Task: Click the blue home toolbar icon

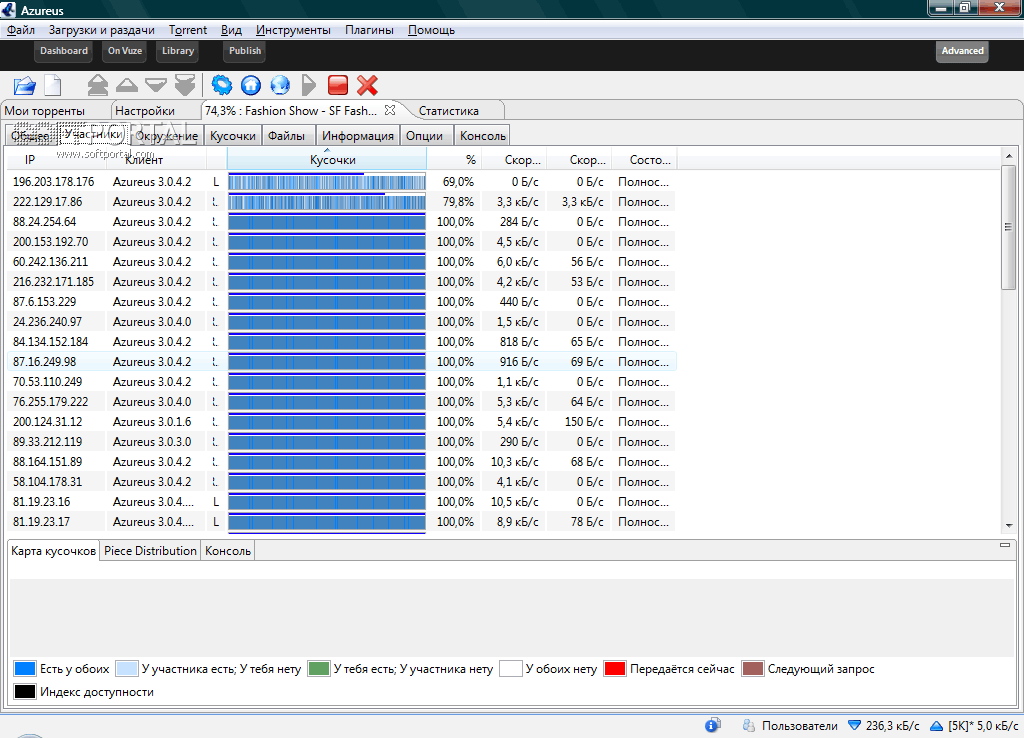Action: point(251,85)
